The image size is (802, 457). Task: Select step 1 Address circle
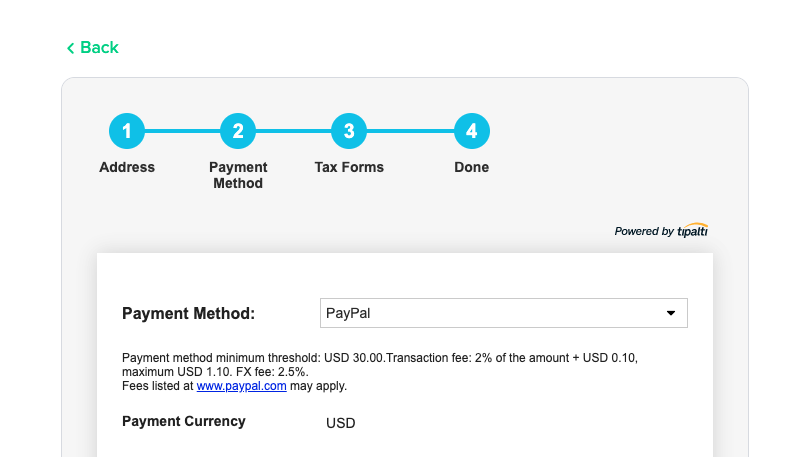click(127, 131)
